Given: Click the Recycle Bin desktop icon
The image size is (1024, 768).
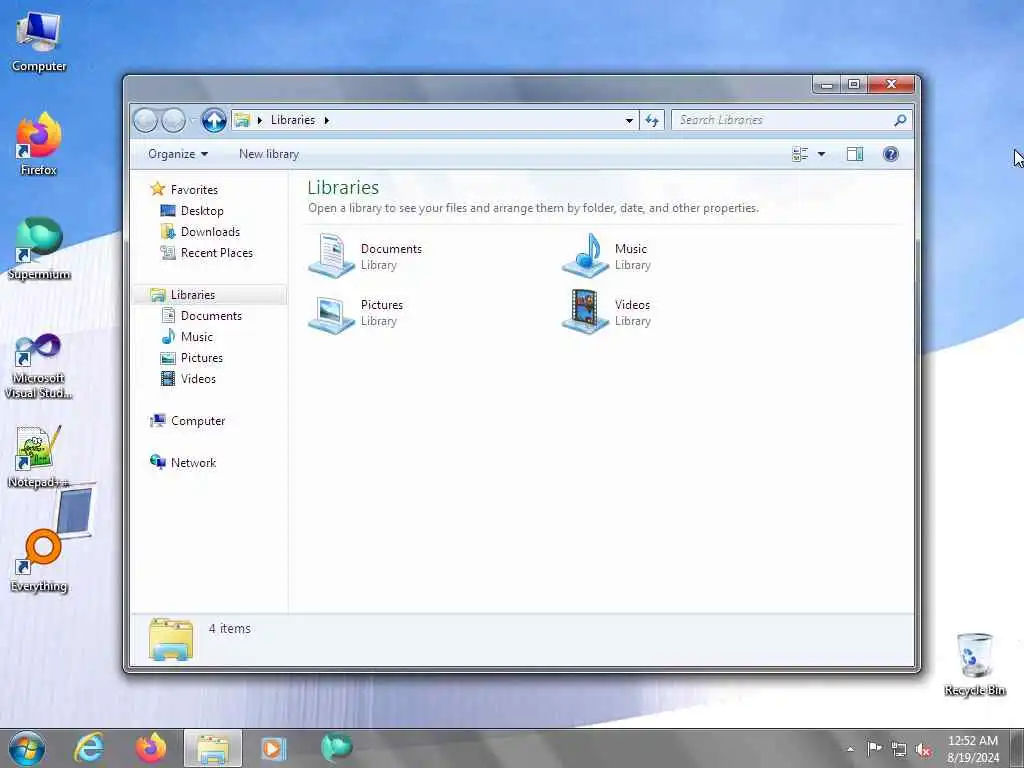Looking at the screenshot, I should [974, 665].
